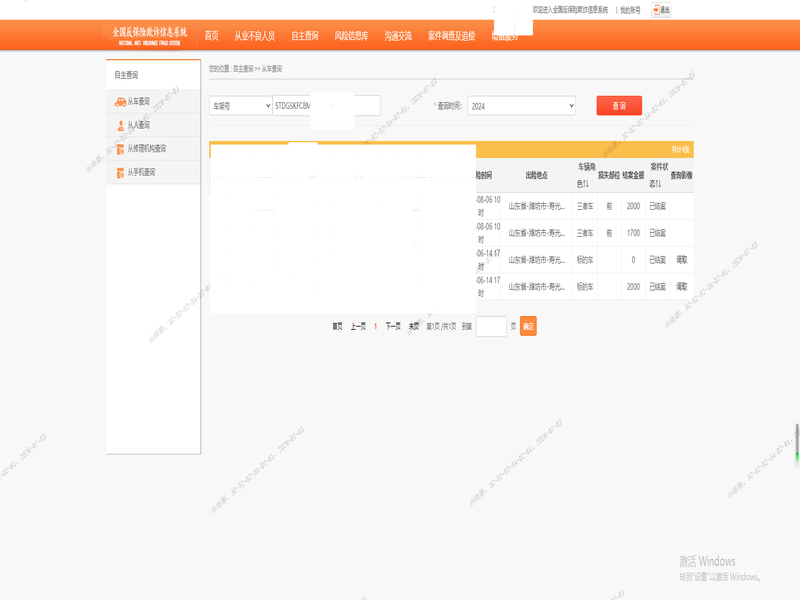The height and width of the screenshot is (600, 800).
Task: Open the 案件调查及追偿 menu
Action: click(452, 36)
